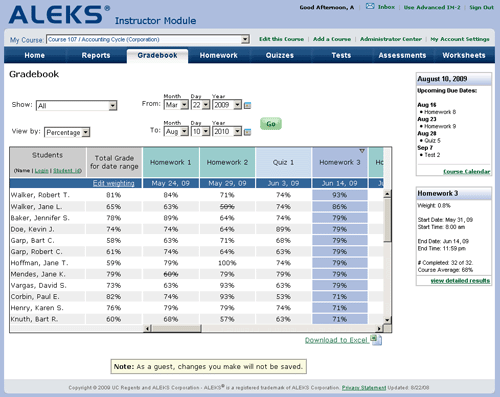Image resolution: width=500 pixels, height=397 pixels.
Task: Open the From Day dropdown
Action: coord(200,105)
